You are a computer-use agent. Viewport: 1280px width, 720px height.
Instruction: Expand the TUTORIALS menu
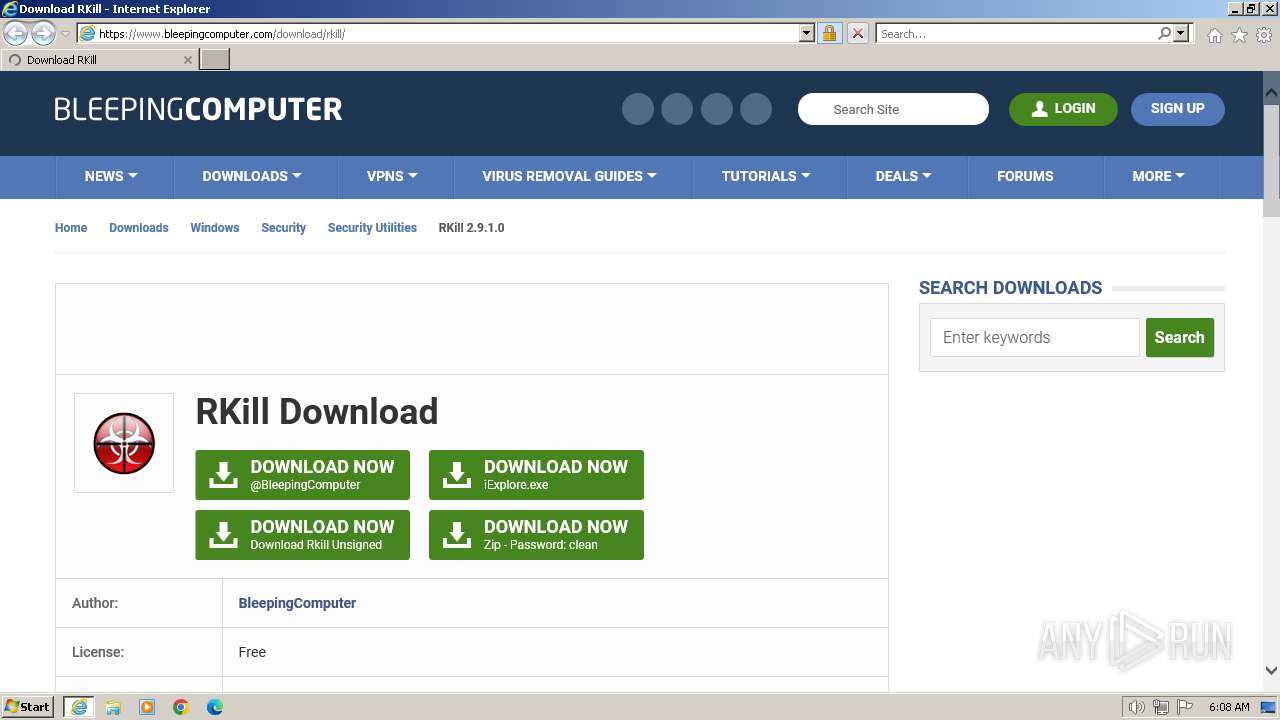pos(766,176)
